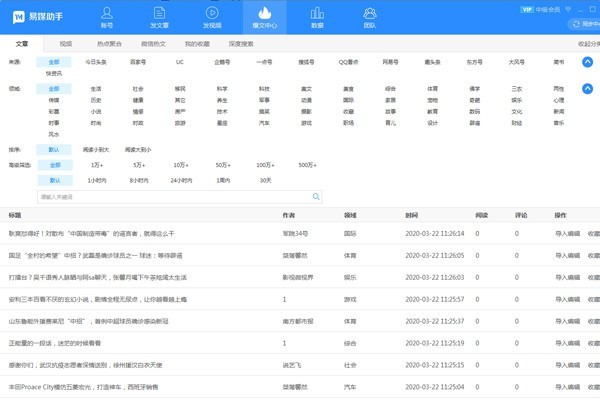This screenshot has height=400, width=600.
Task: Click the 收起分类 link
Action: click(588, 45)
